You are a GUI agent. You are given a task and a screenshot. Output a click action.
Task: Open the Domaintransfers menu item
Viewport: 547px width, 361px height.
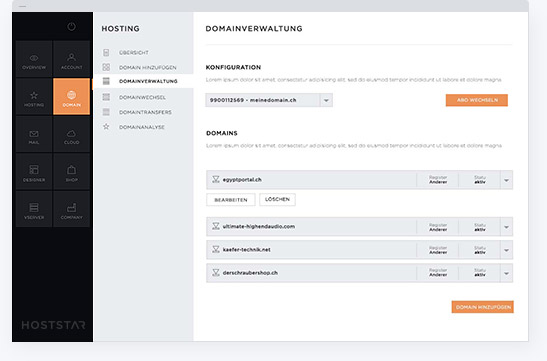(145, 112)
